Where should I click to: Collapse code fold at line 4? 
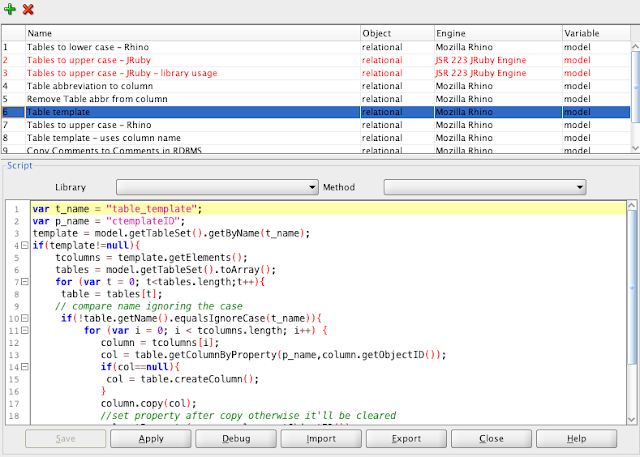click(24, 245)
